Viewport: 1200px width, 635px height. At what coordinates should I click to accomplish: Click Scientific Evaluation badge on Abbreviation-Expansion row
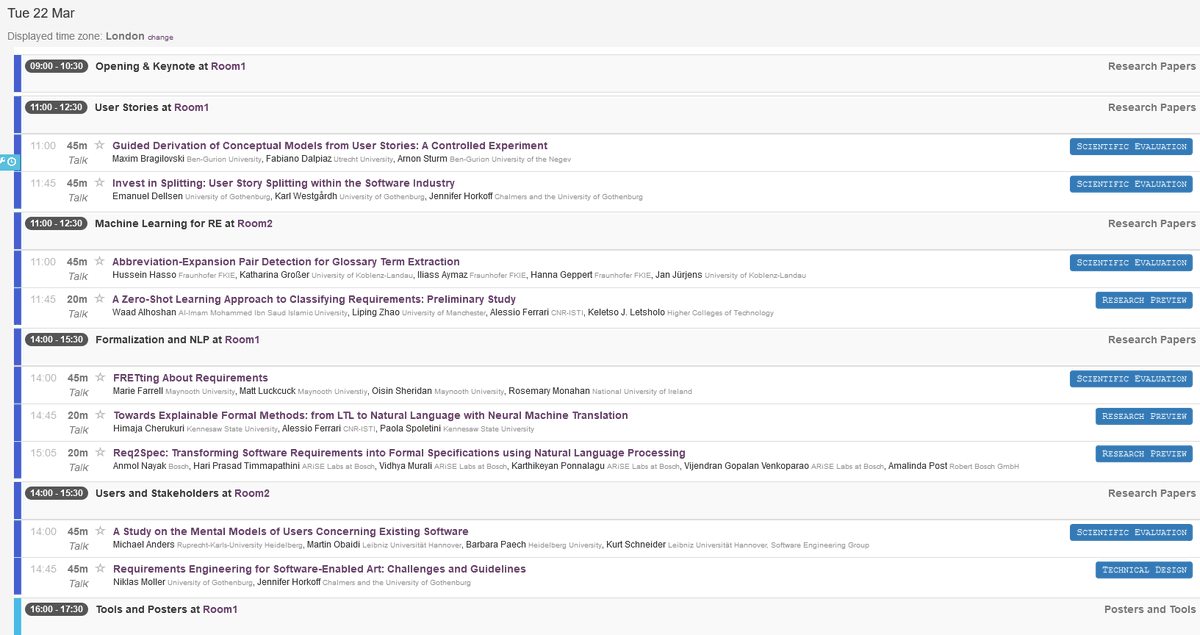click(1131, 263)
